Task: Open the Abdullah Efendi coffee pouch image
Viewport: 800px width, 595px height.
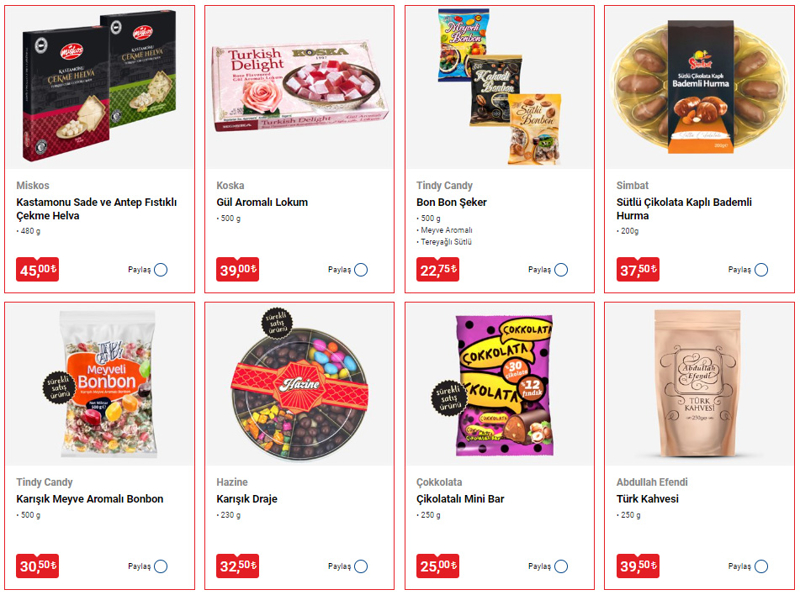Action: click(699, 384)
